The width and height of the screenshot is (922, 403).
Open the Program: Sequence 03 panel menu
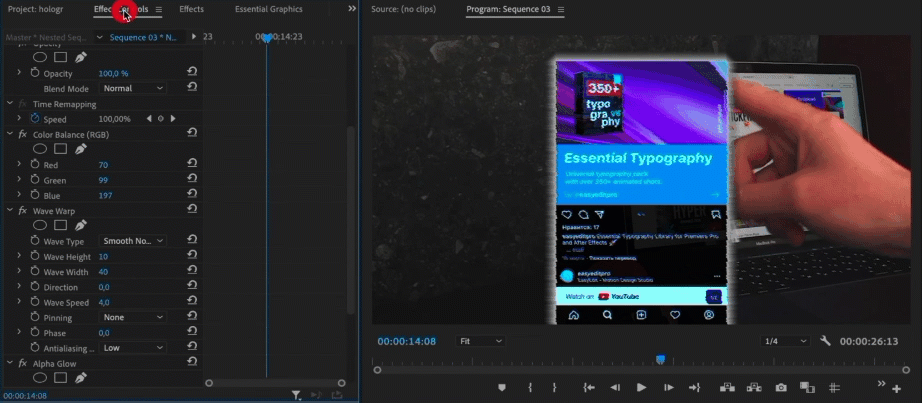tap(560, 9)
